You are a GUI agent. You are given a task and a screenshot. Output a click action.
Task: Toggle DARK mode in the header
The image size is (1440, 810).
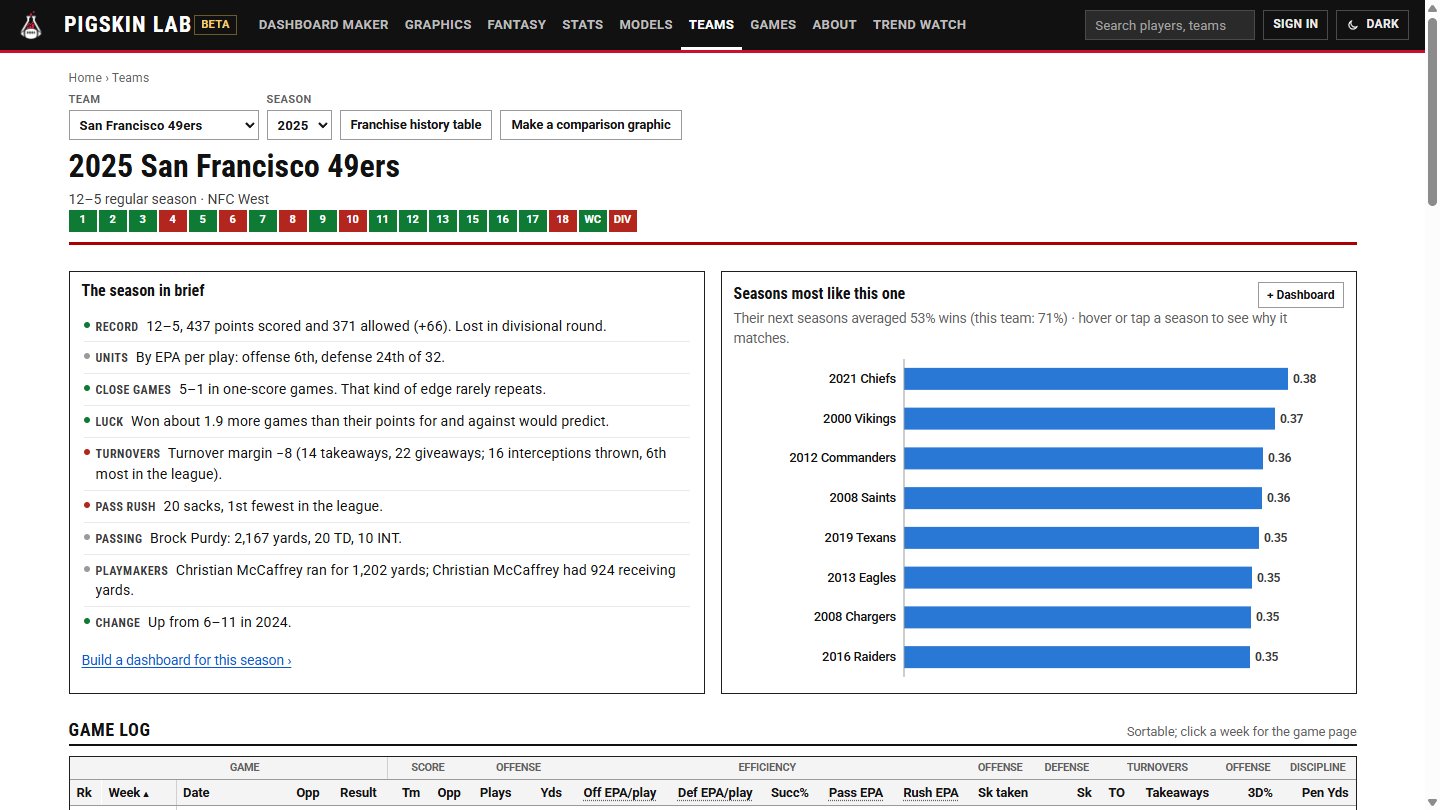pos(1372,25)
